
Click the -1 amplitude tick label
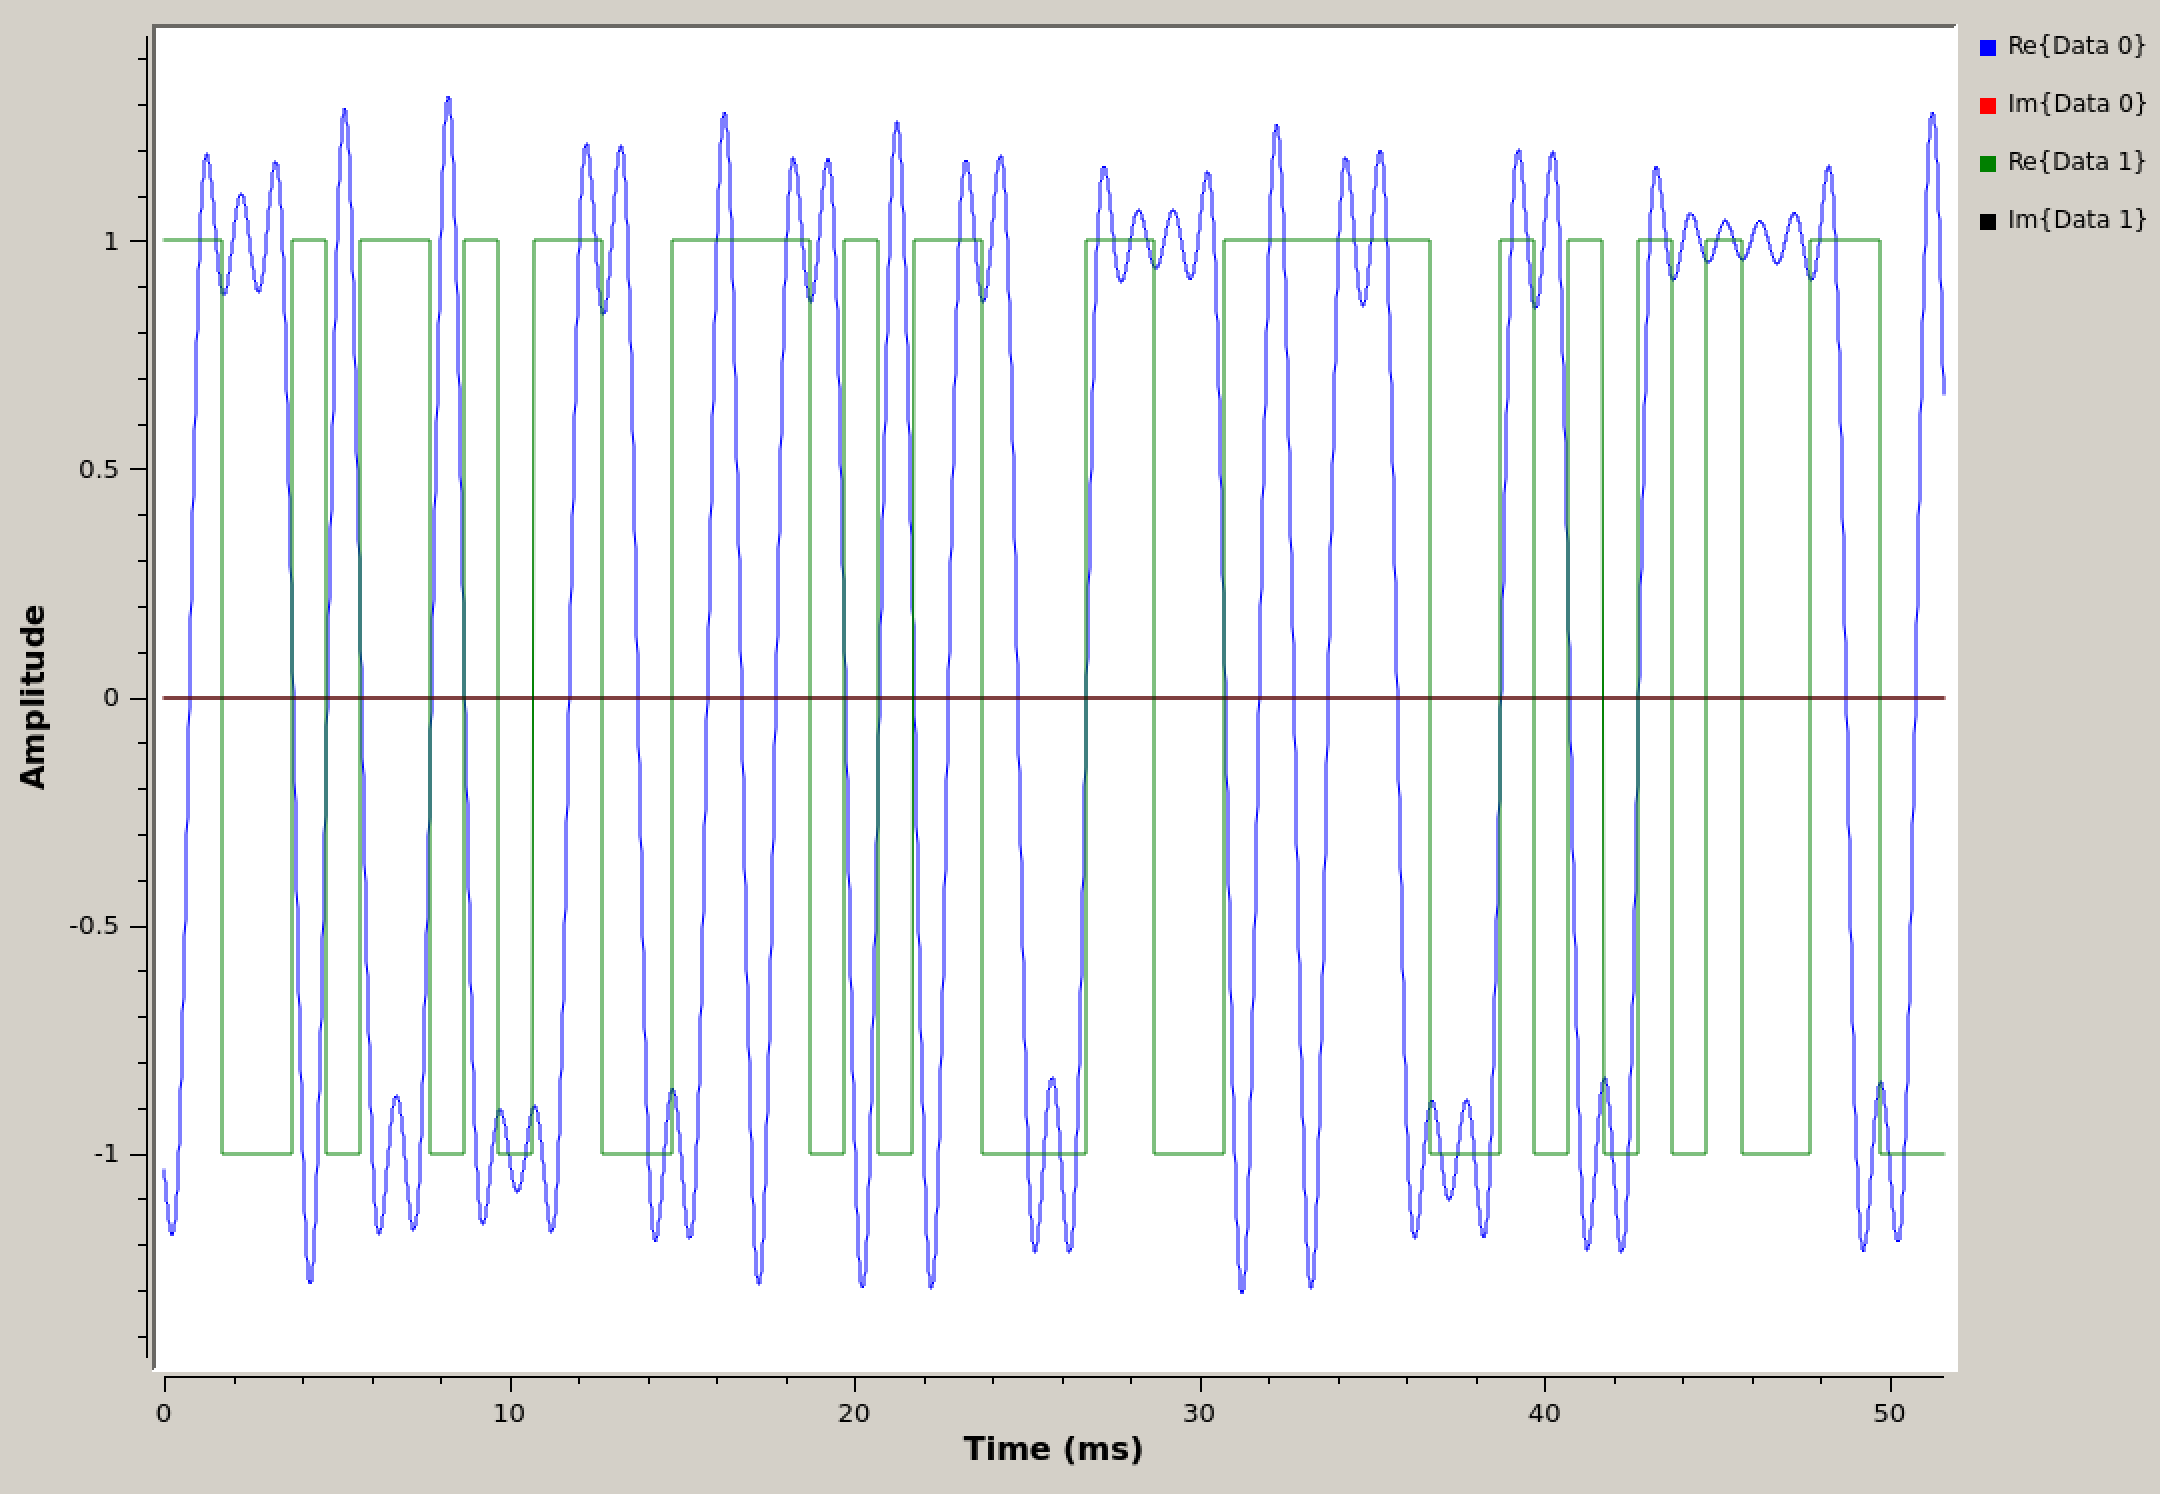click(x=106, y=1154)
